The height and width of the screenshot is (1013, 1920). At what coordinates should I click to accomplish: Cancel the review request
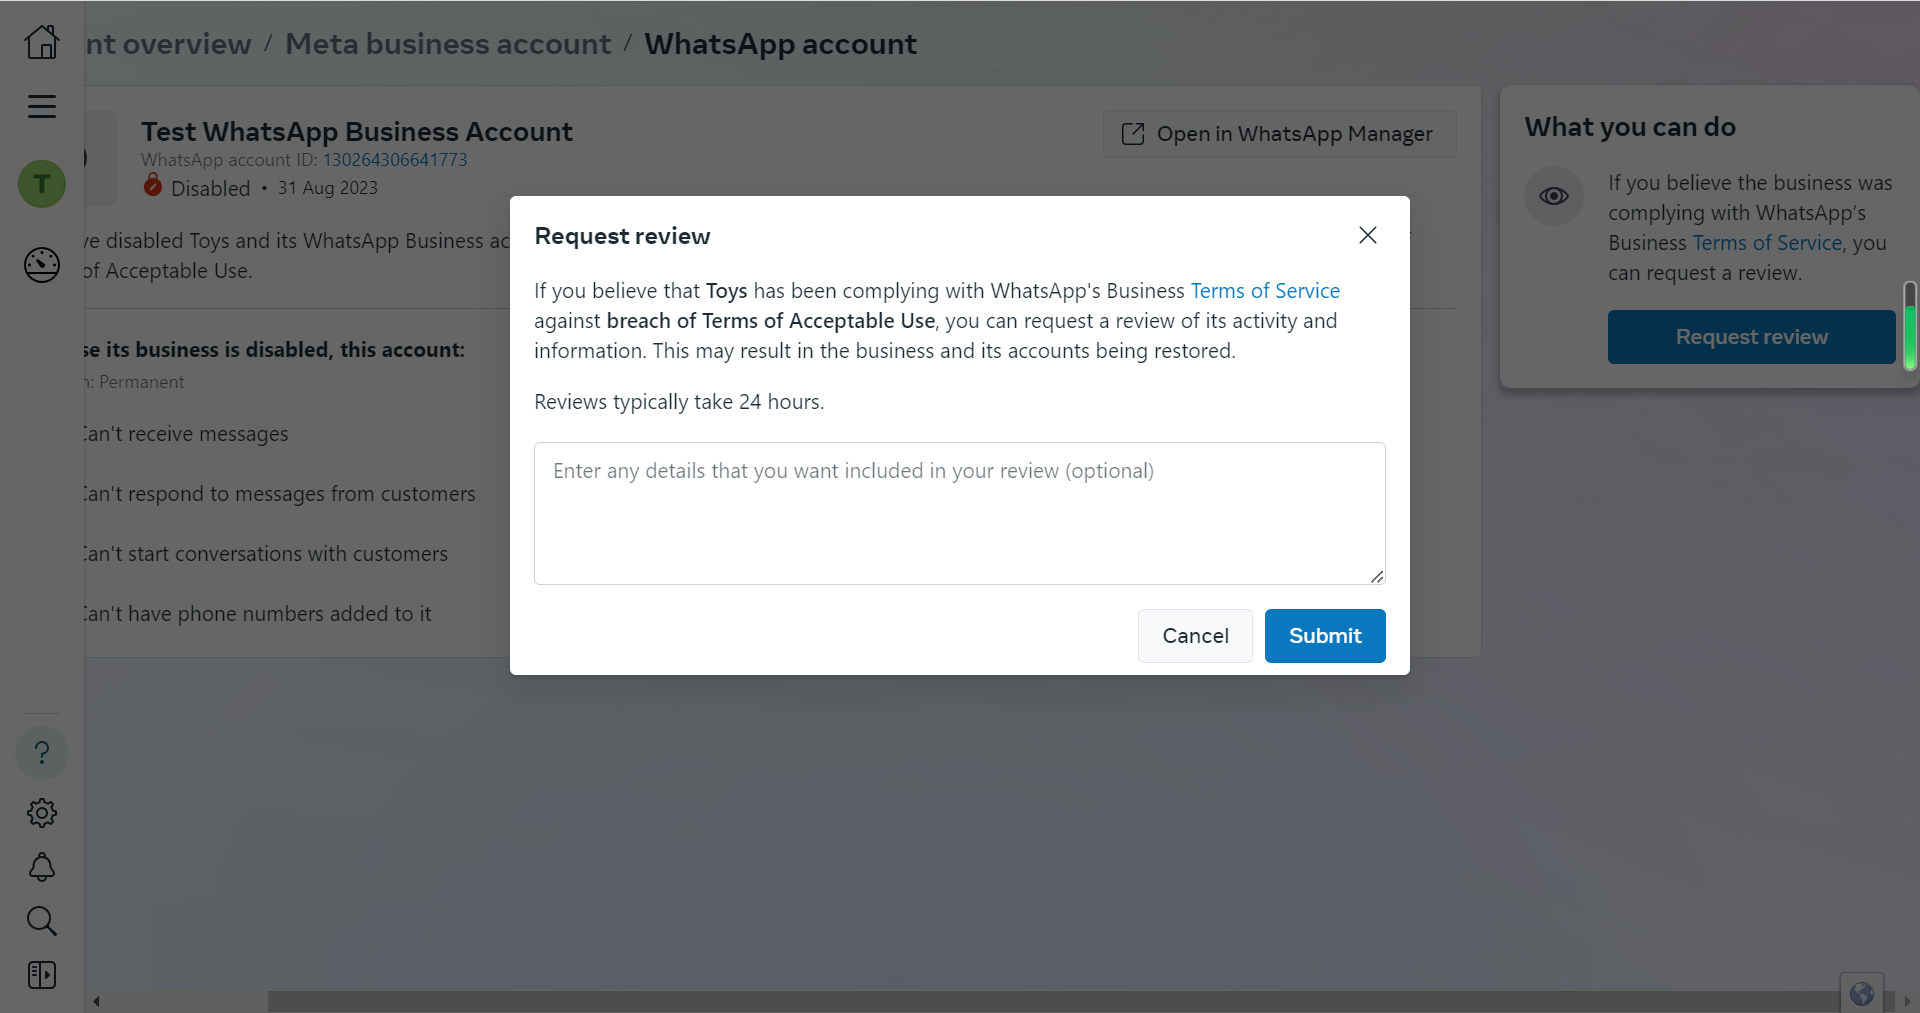coord(1195,636)
